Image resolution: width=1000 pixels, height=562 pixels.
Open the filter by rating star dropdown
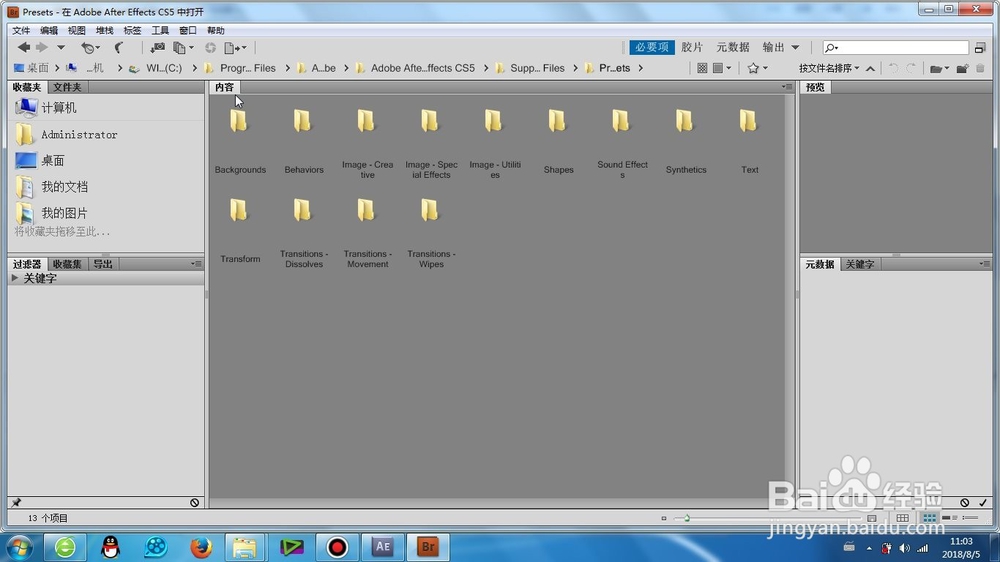757,68
